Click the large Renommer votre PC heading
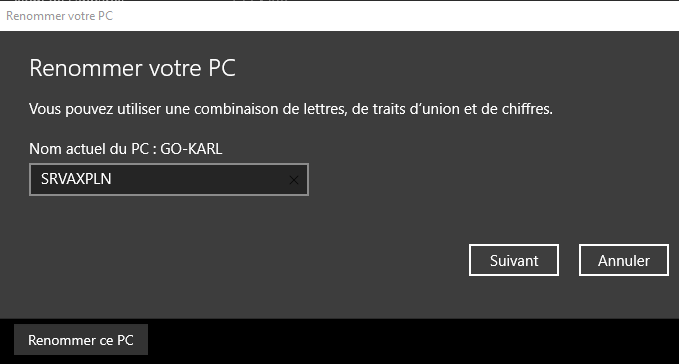 coord(132,68)
